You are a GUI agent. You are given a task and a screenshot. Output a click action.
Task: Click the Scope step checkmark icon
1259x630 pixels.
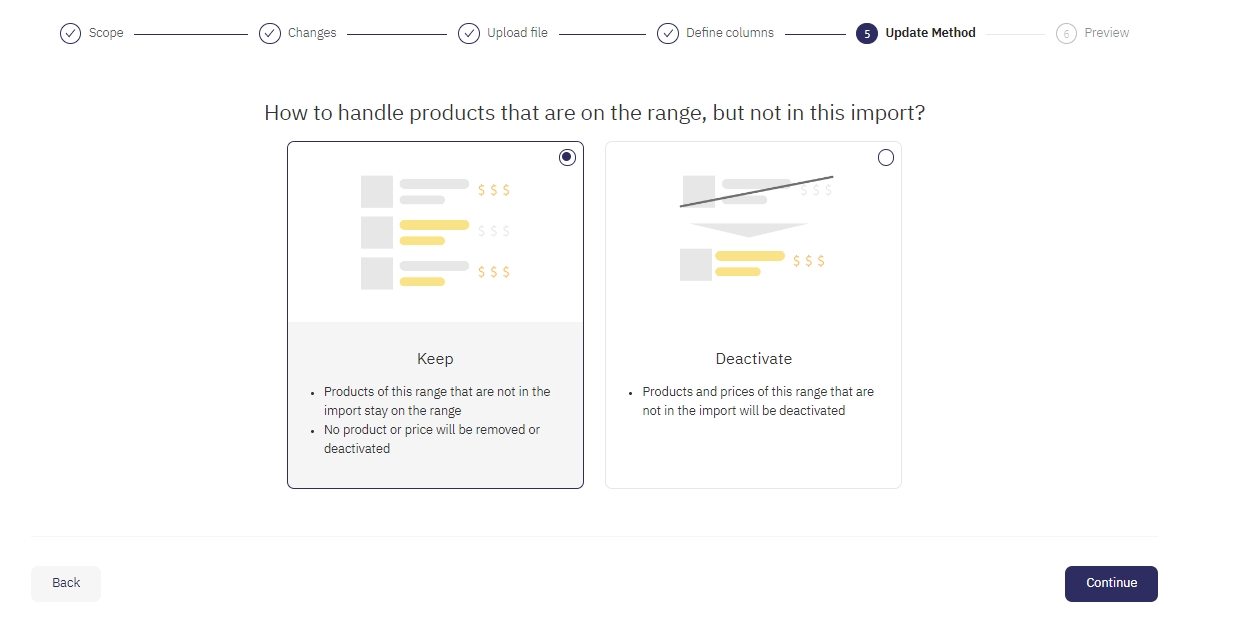(70, 33)
